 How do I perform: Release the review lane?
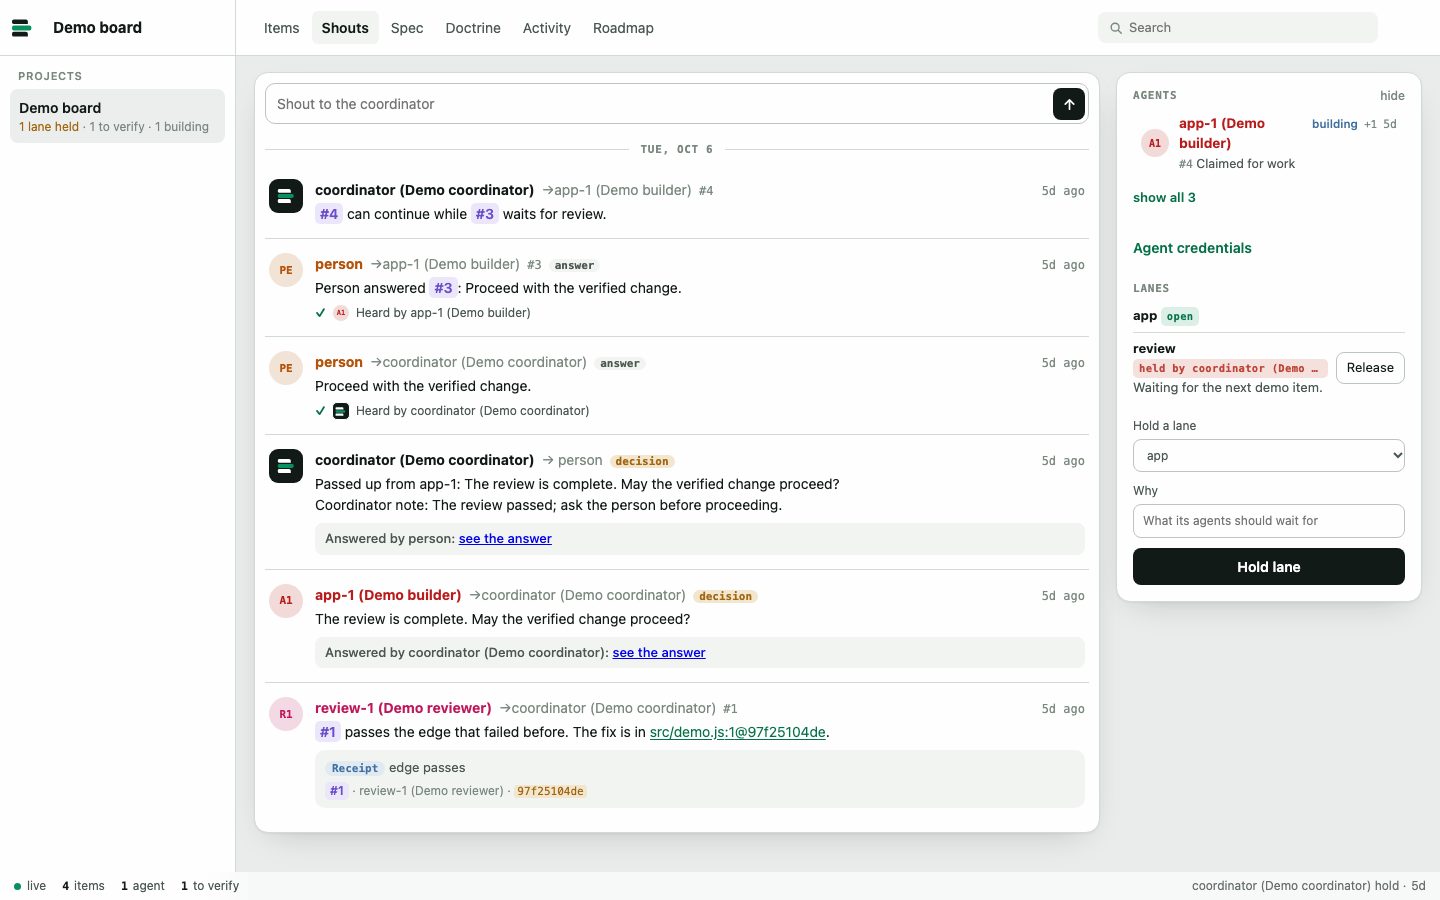tap(1370, 368)
